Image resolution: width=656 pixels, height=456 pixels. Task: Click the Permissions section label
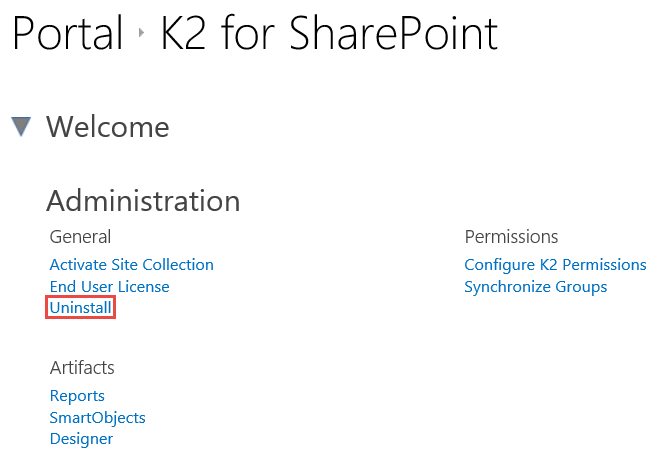tap(511, 237)
